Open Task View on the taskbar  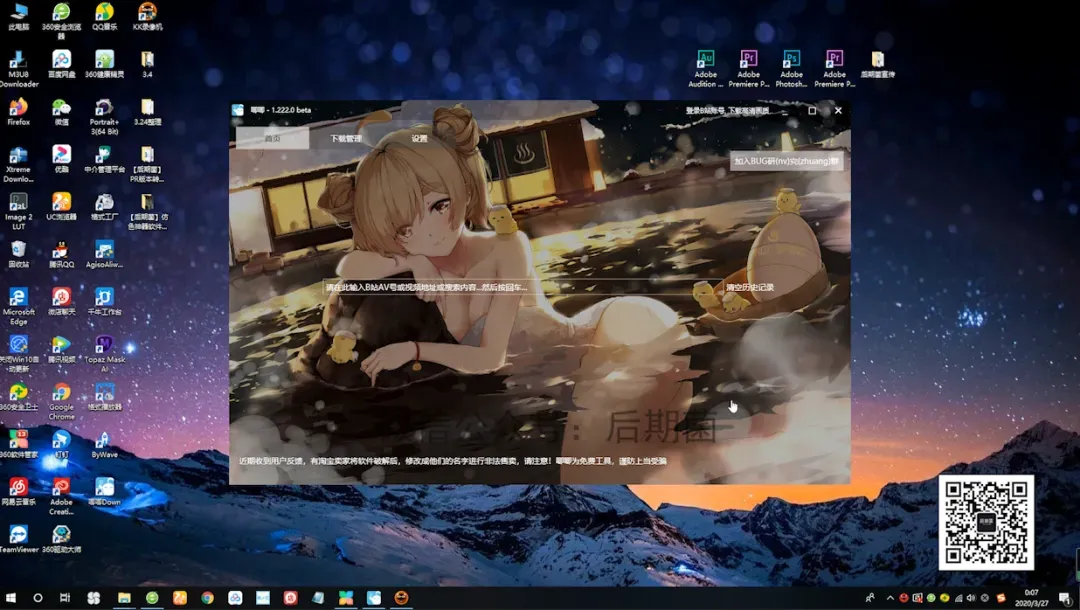pos(65,598)
